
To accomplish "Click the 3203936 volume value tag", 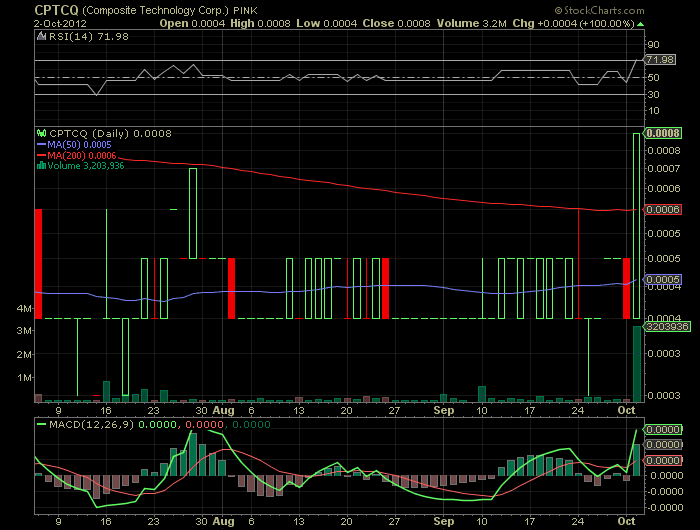I will coord(667,326).
